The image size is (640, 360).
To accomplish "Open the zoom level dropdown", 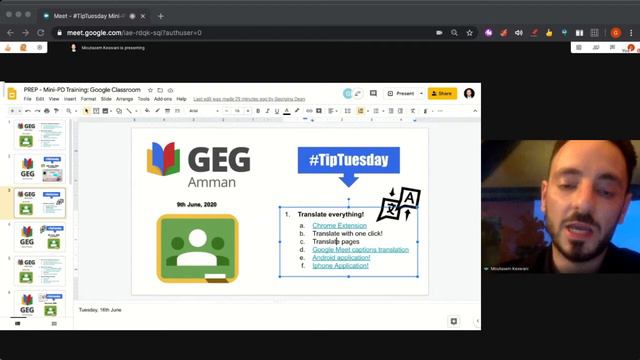I will (71, 111).
